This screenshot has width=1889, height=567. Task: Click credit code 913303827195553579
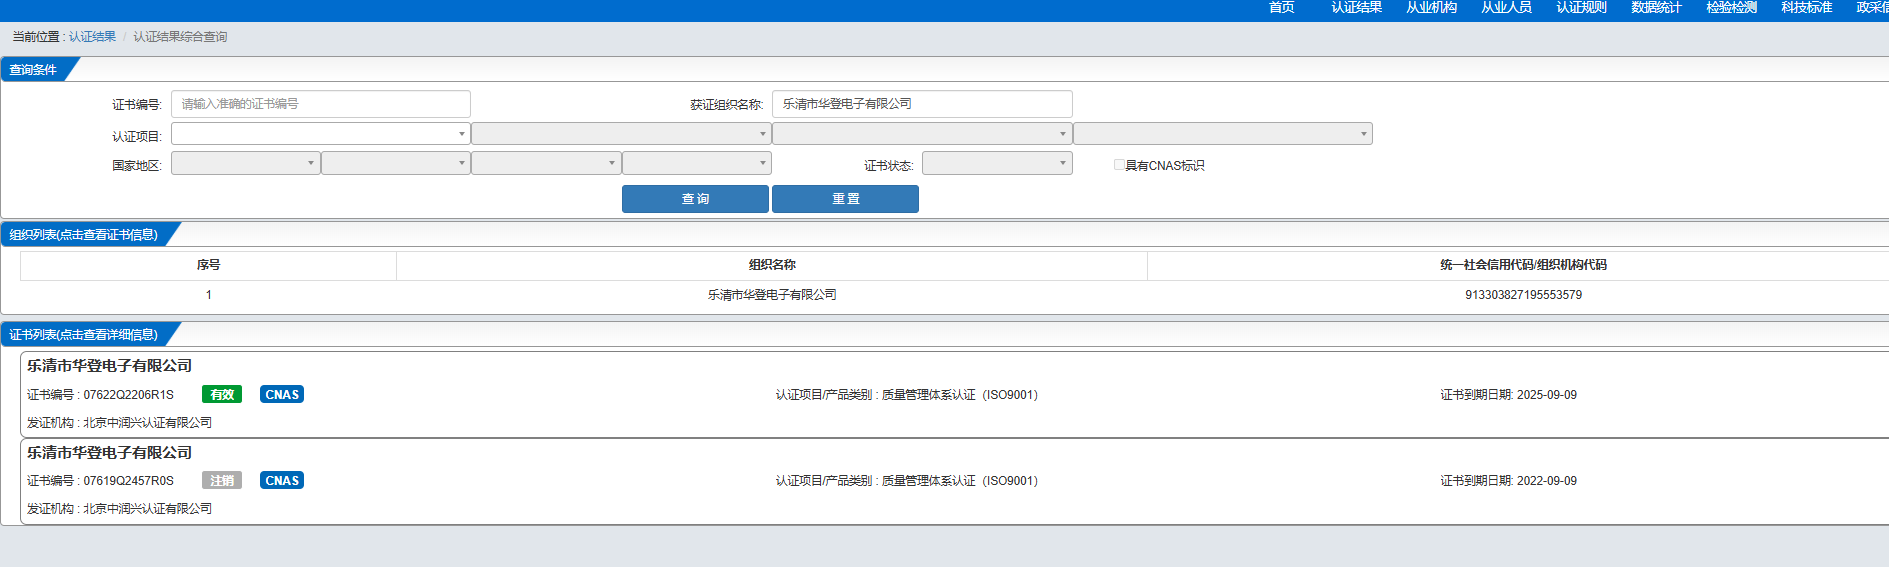1523,295
